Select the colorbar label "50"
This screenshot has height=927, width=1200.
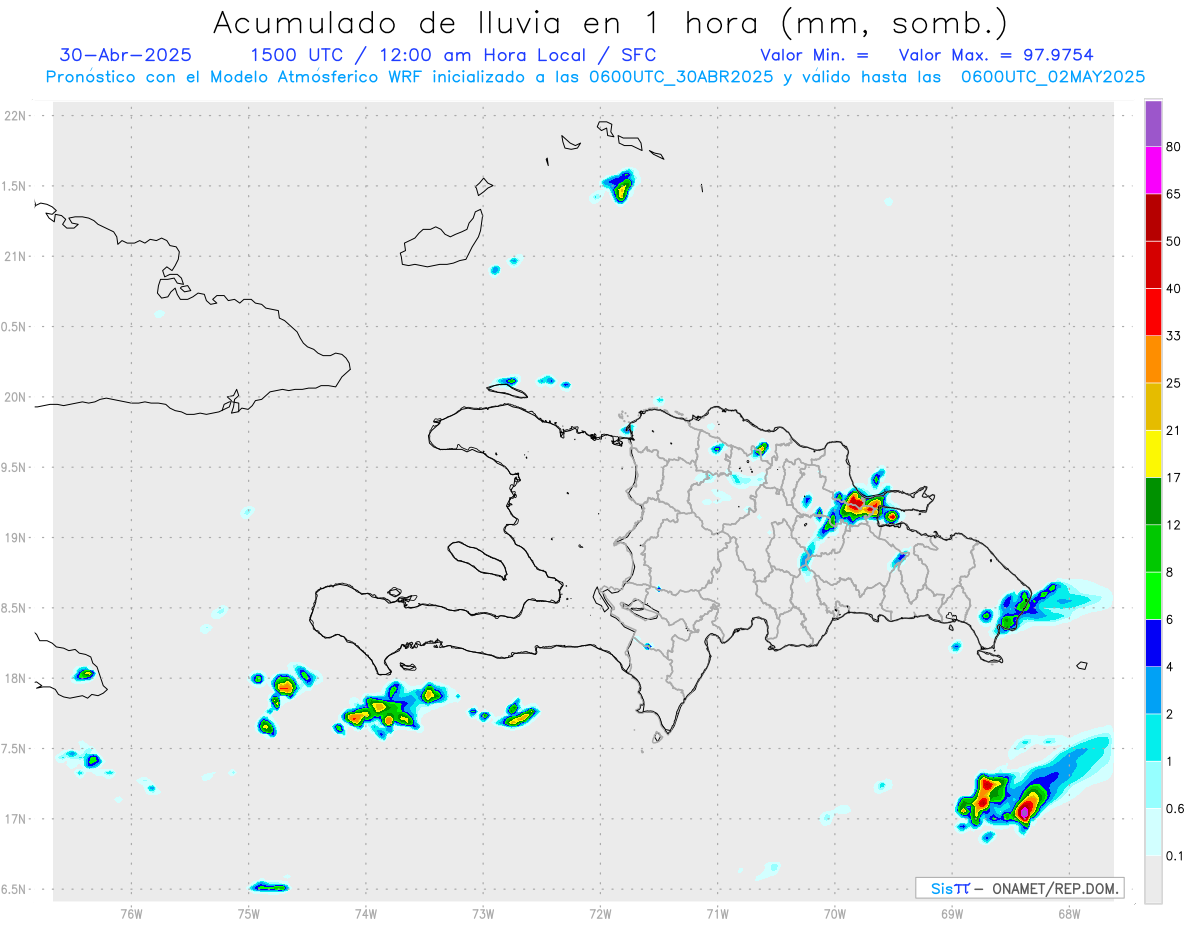click(1174, 242)
